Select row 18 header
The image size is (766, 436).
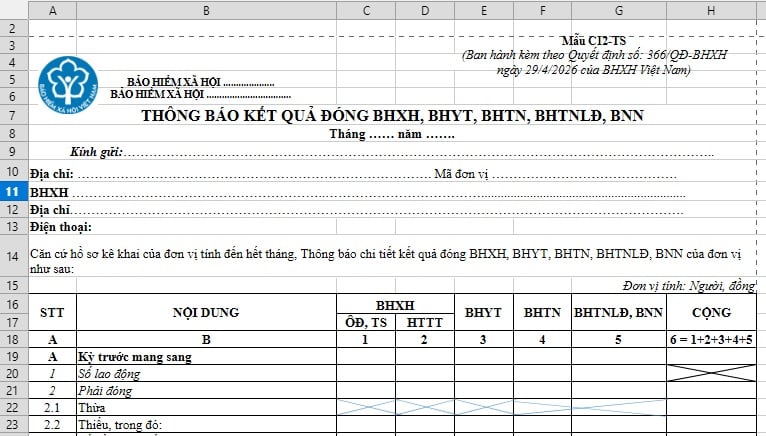(x=14, y=339)
